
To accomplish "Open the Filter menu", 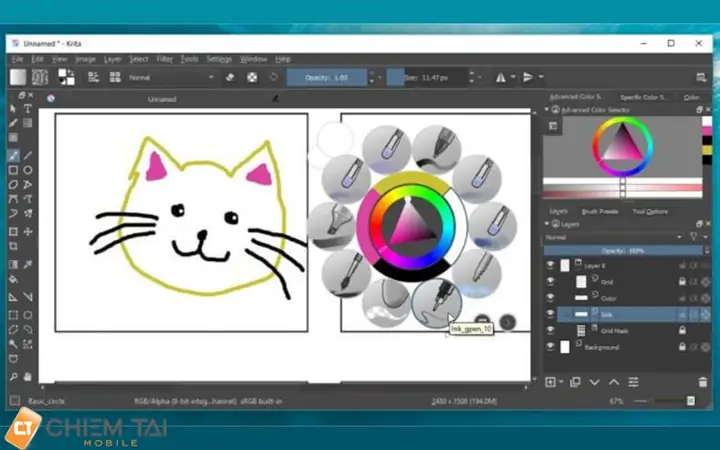I will pos(164,59).
